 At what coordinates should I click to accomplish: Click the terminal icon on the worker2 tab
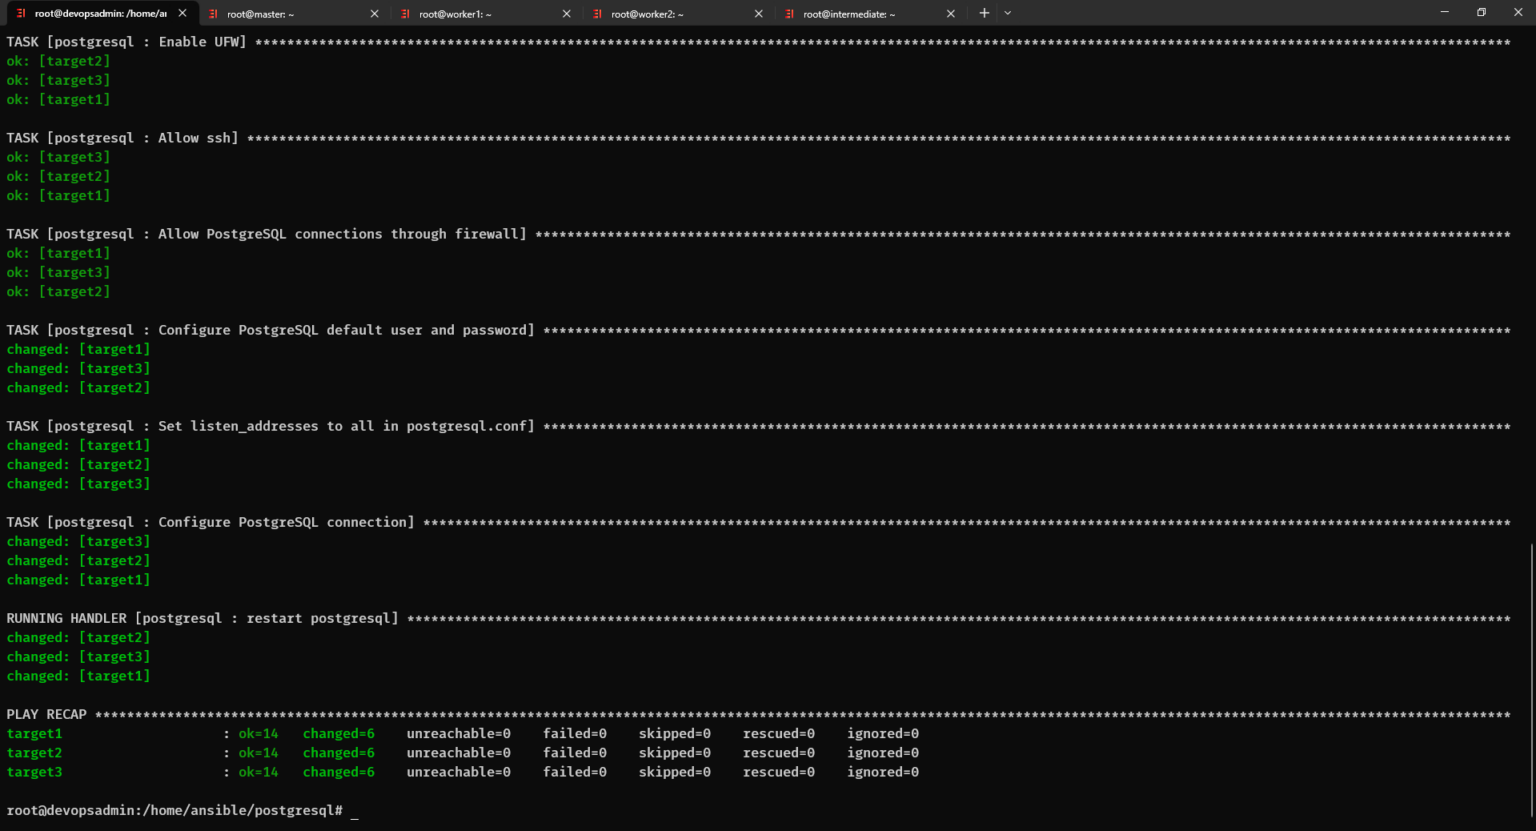[x=597, y=14]
